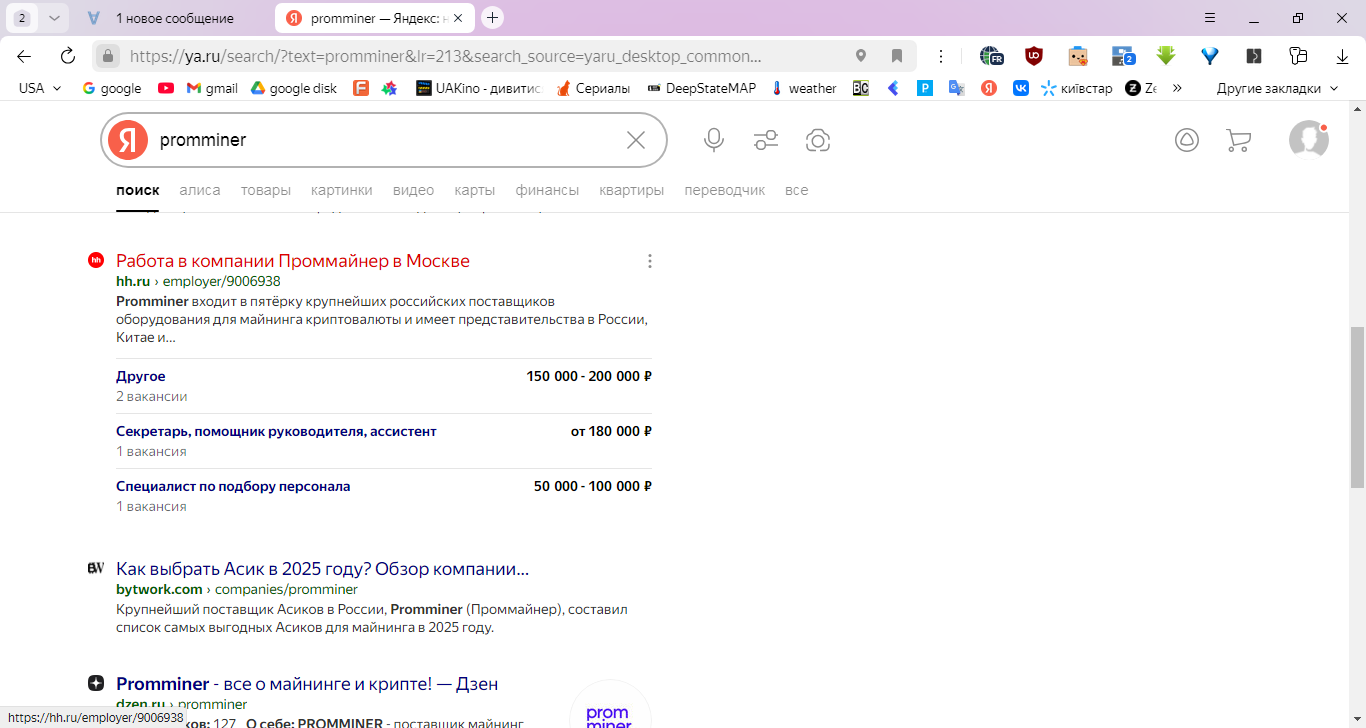Viewport: 1366px width, 728px height.
Task: Open the user profile avatar
Action: (x=1309, y=140)
